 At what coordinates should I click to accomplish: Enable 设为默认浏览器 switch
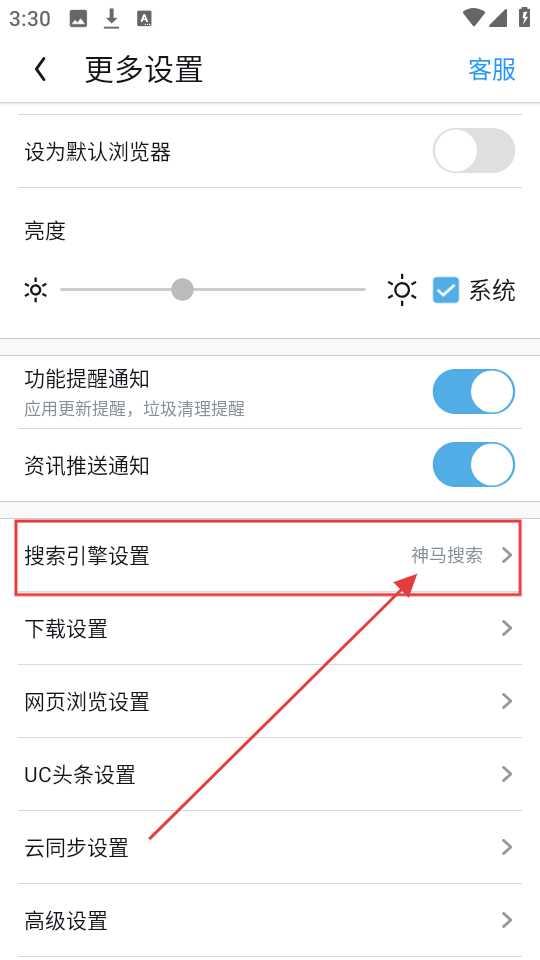coord(474,151)
